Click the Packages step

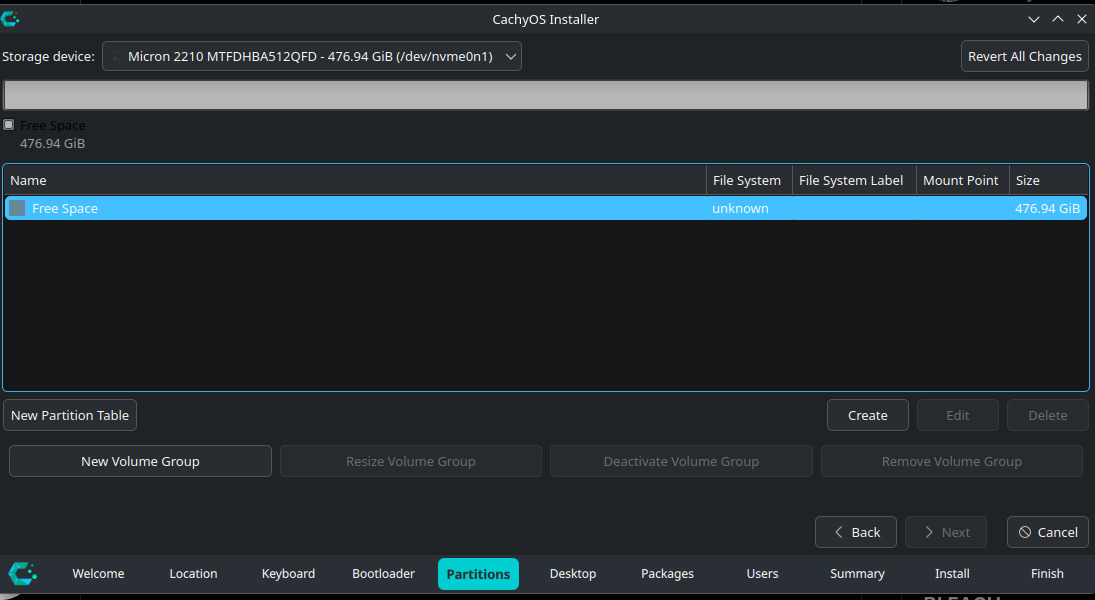[668, 573]
